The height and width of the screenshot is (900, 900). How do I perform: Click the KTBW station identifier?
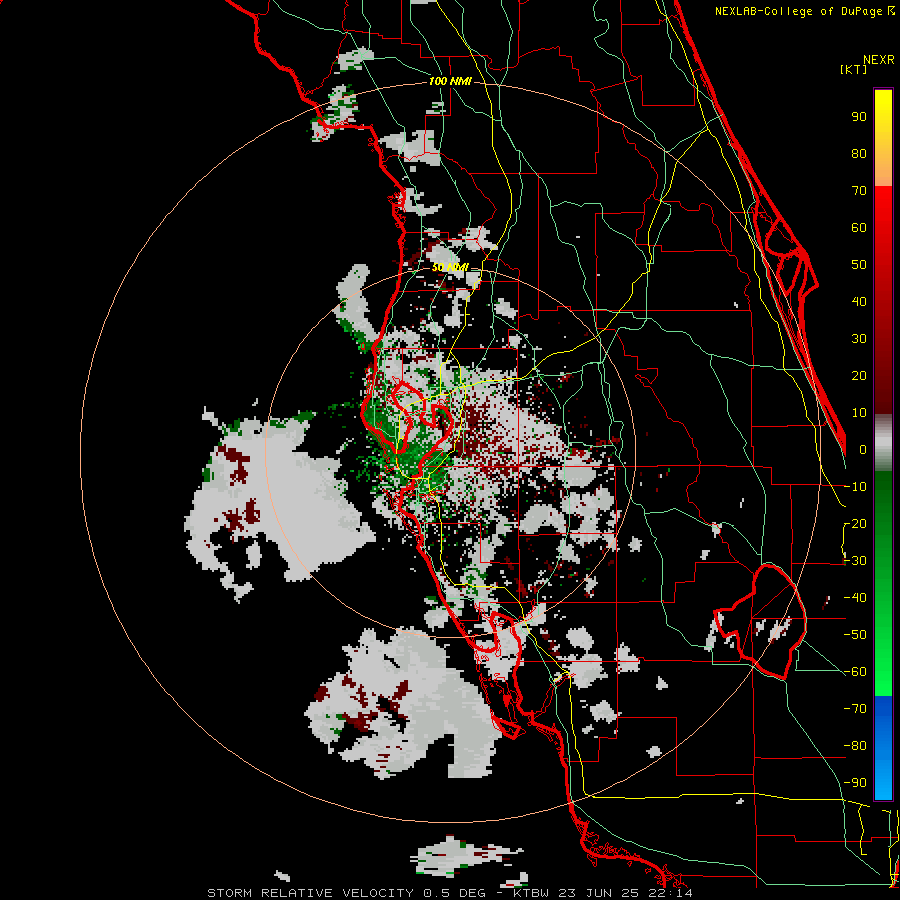532,893
